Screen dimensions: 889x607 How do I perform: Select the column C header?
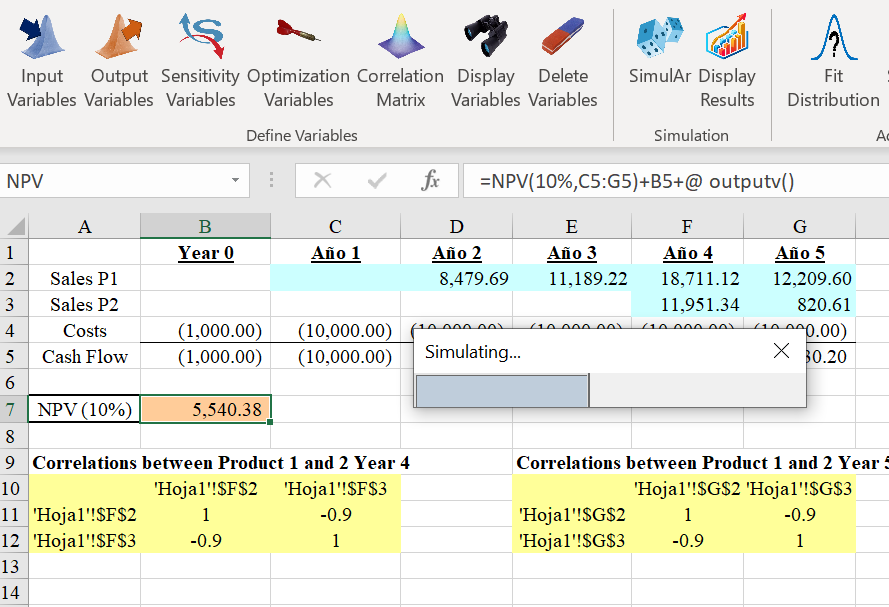click(x=335, y=227)
